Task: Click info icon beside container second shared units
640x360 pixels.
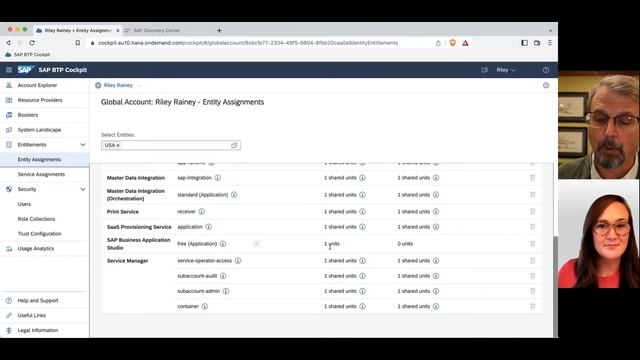Action: click(436, 307)
